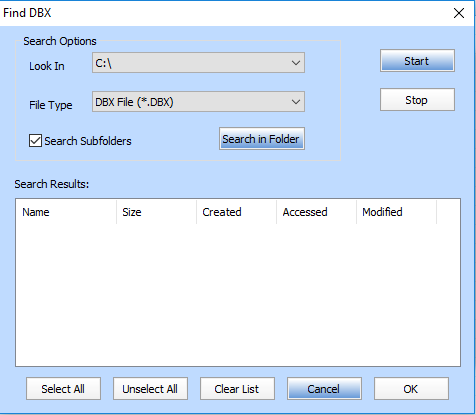This screenshot has height=415, width=476.
Task: Expand the File Type dropdown arrow
Action: [296, 102]
